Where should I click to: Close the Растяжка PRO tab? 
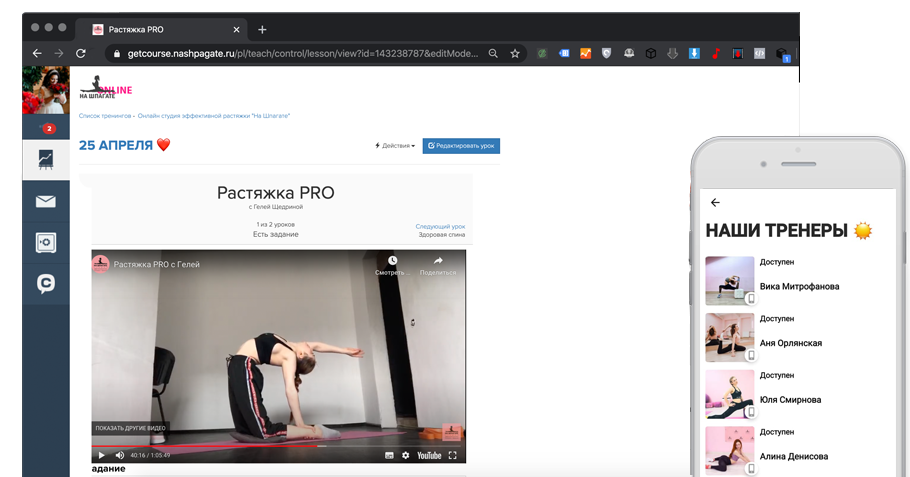[x=236, y=30]
